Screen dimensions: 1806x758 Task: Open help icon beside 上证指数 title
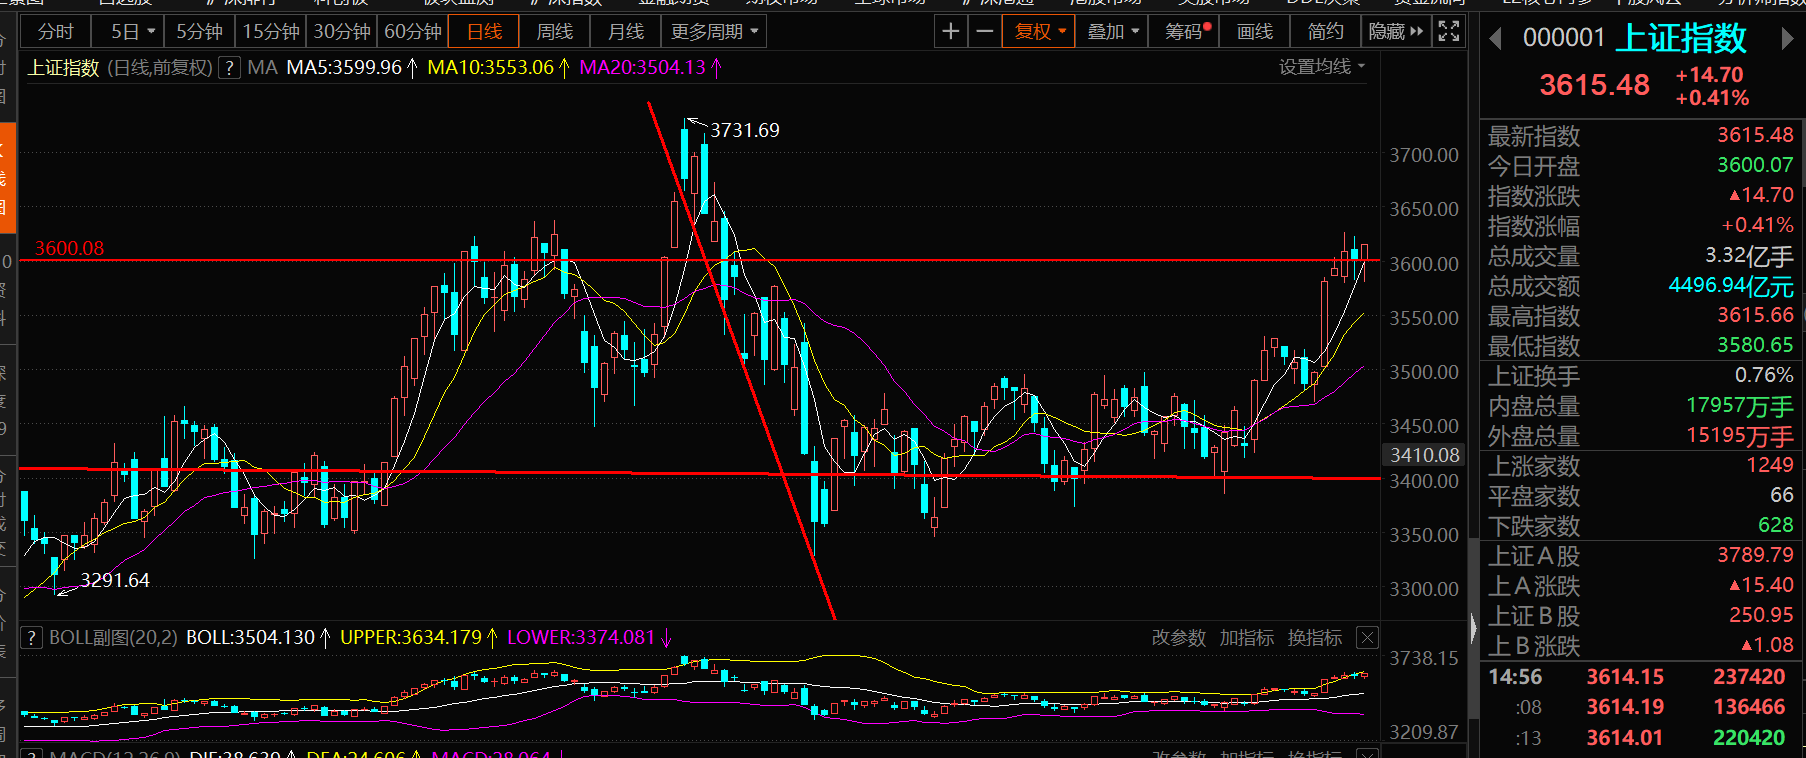click(x=230, y=68)
